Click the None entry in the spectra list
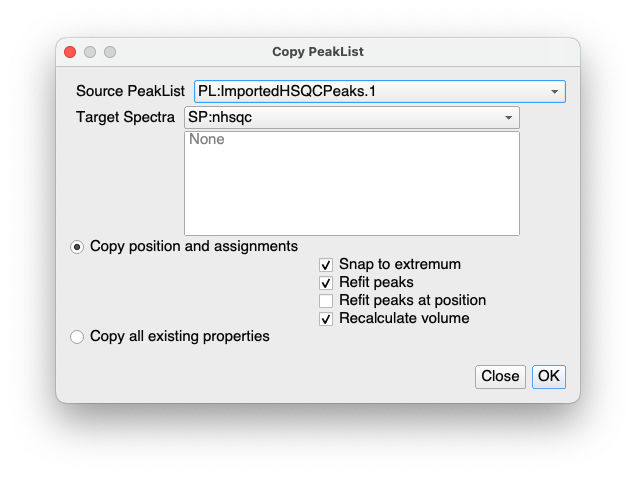 pos(207,140)
